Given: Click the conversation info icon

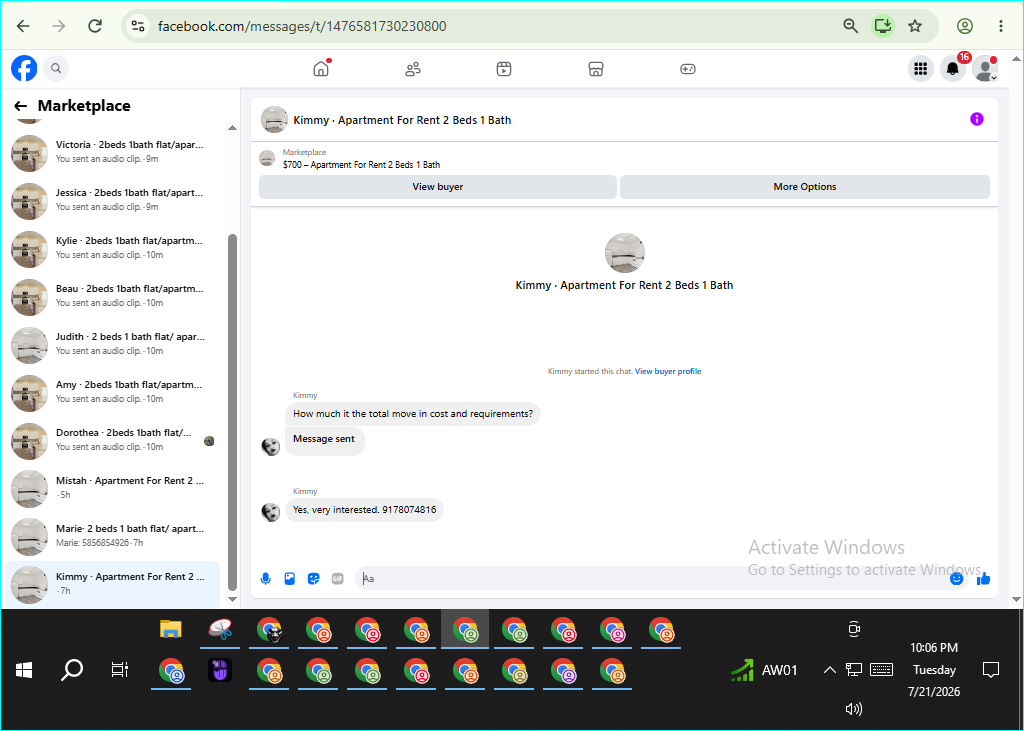Looking at the screenshot, I should [976, 119].
